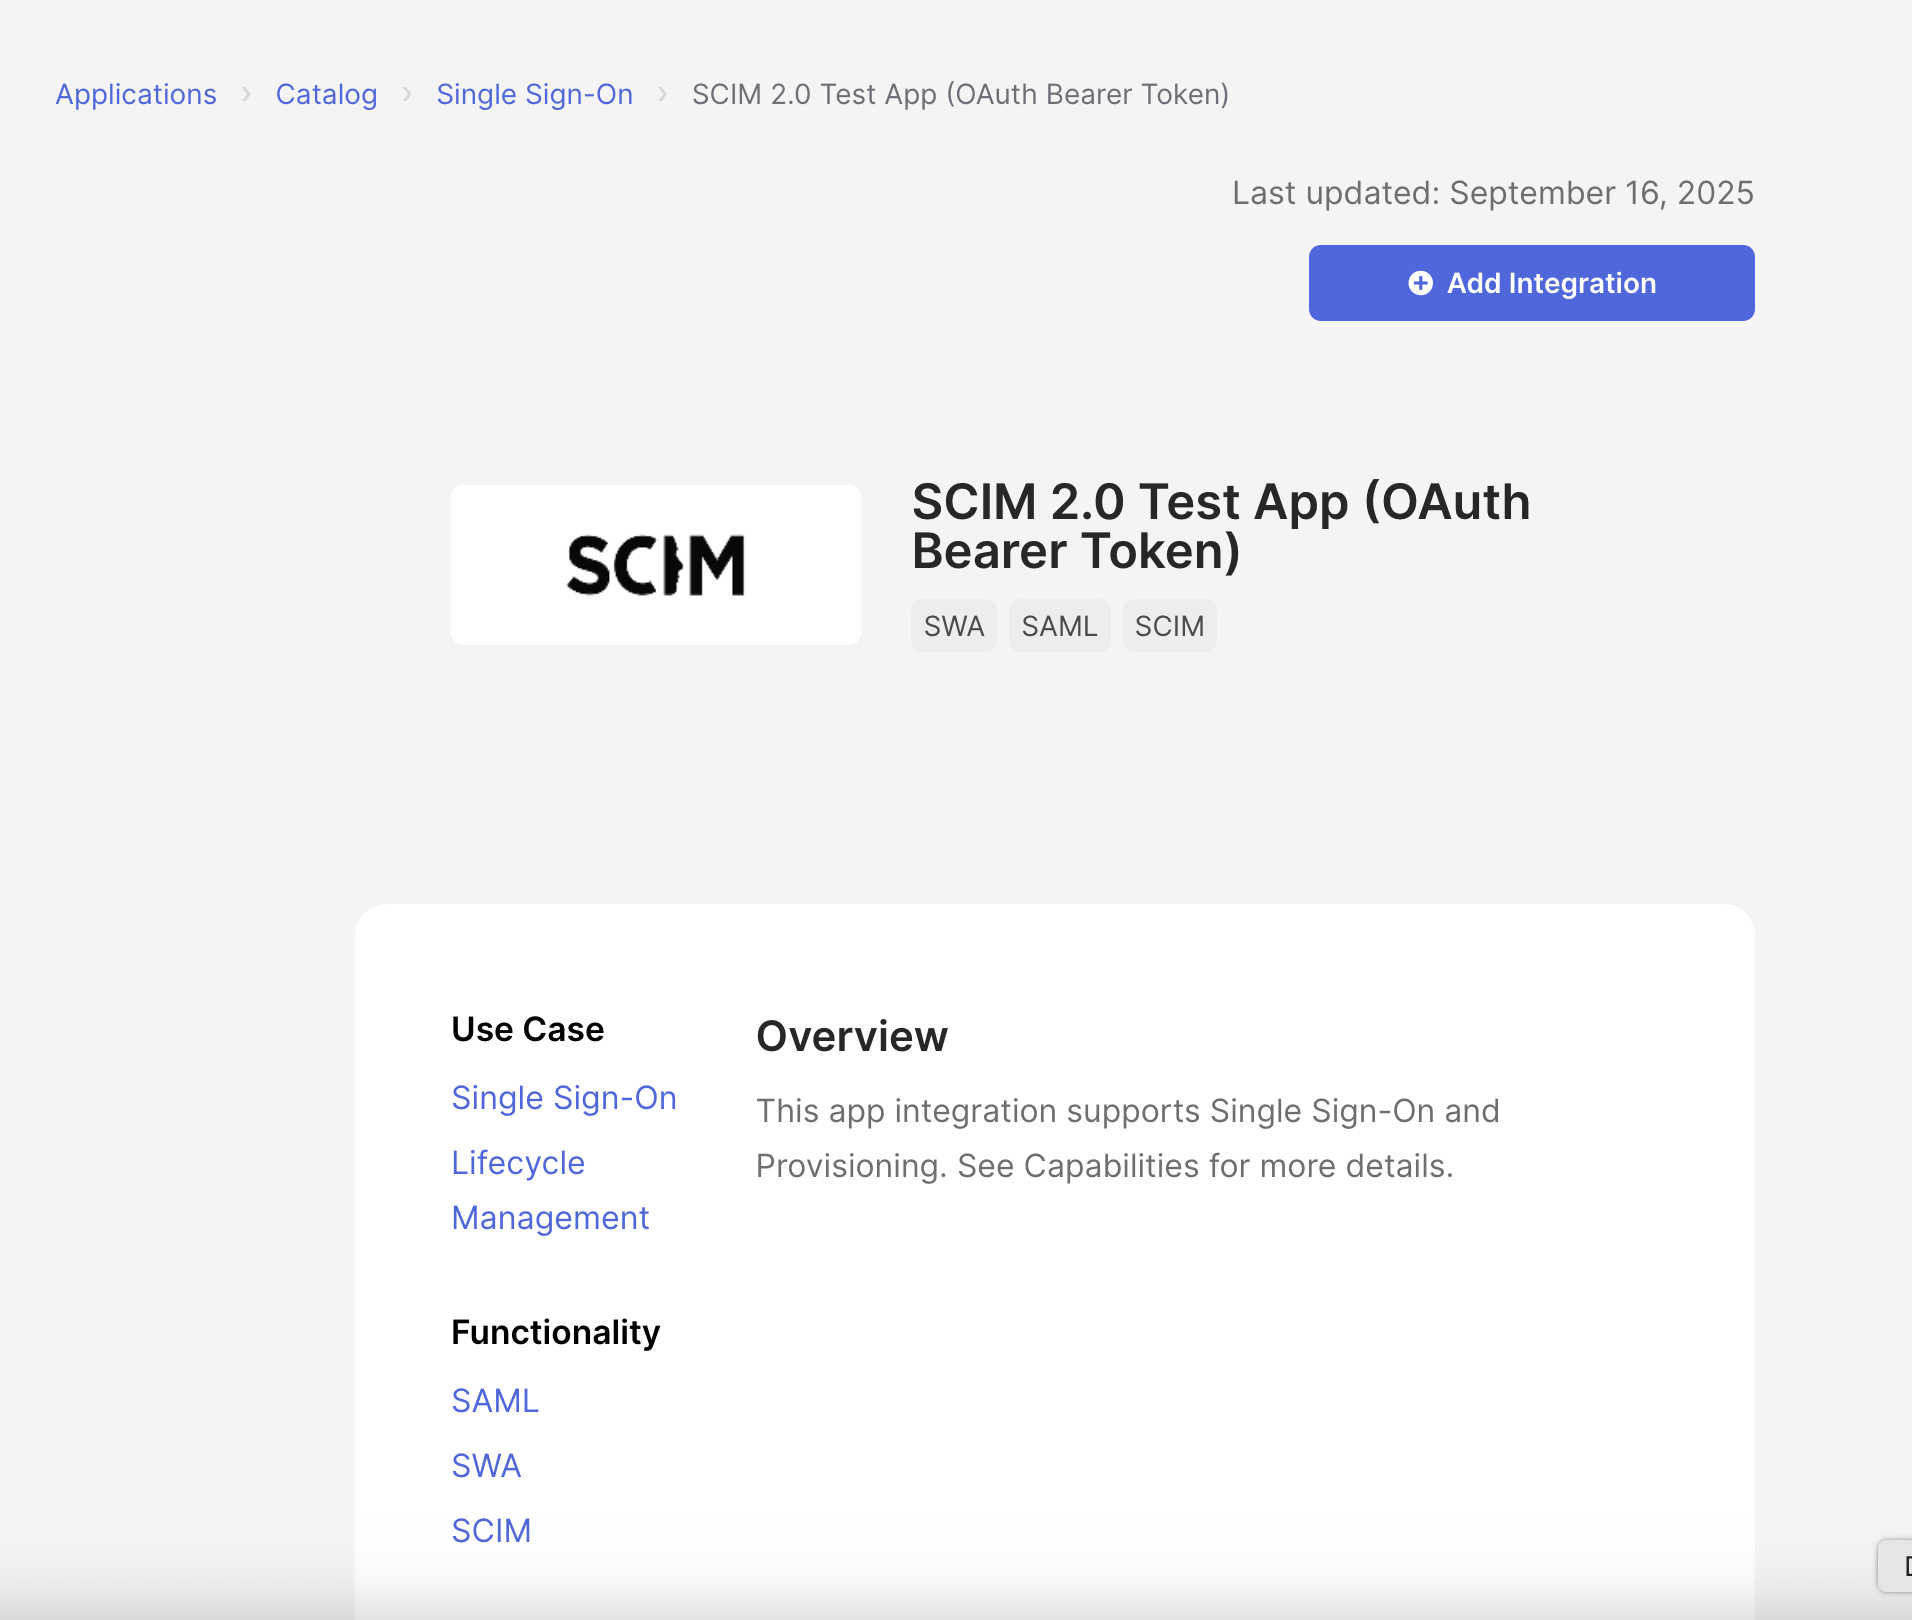The image size is (1912, 1620).
Task: Click the chevron after Catalog breadcrumb
Action: tap(406, 94)
